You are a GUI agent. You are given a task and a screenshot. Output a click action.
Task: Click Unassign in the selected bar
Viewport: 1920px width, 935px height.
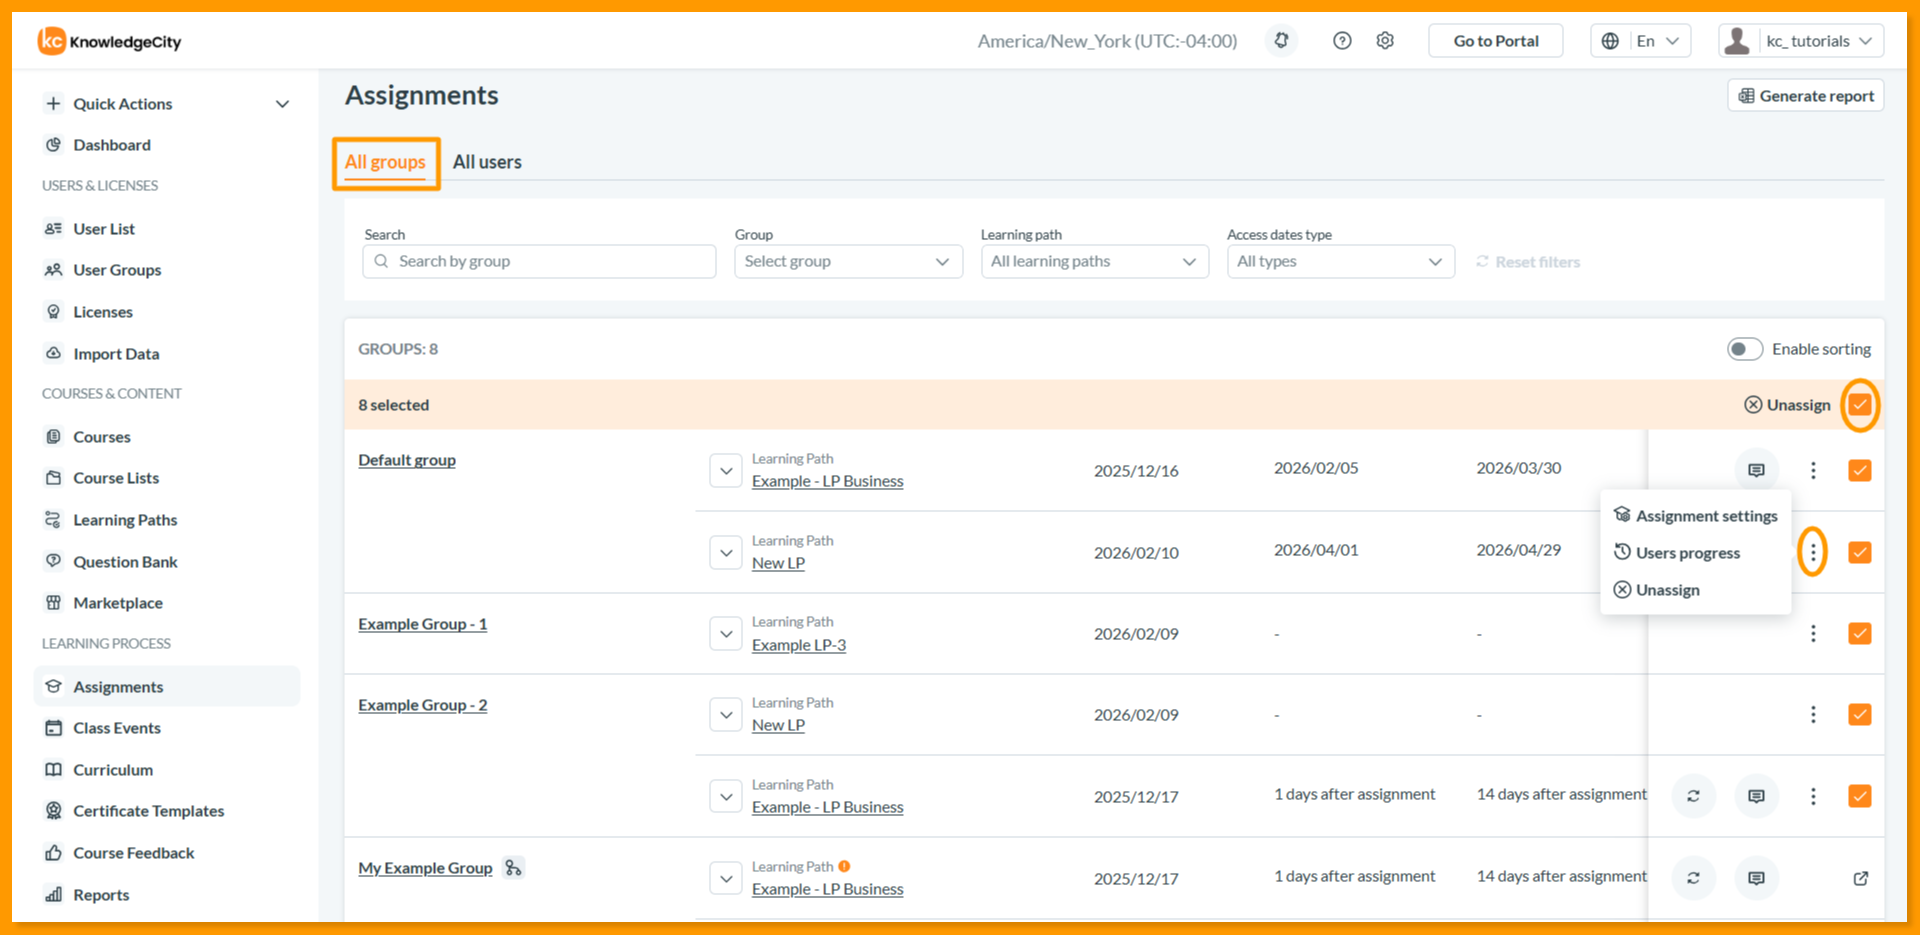coord(1787,405)
